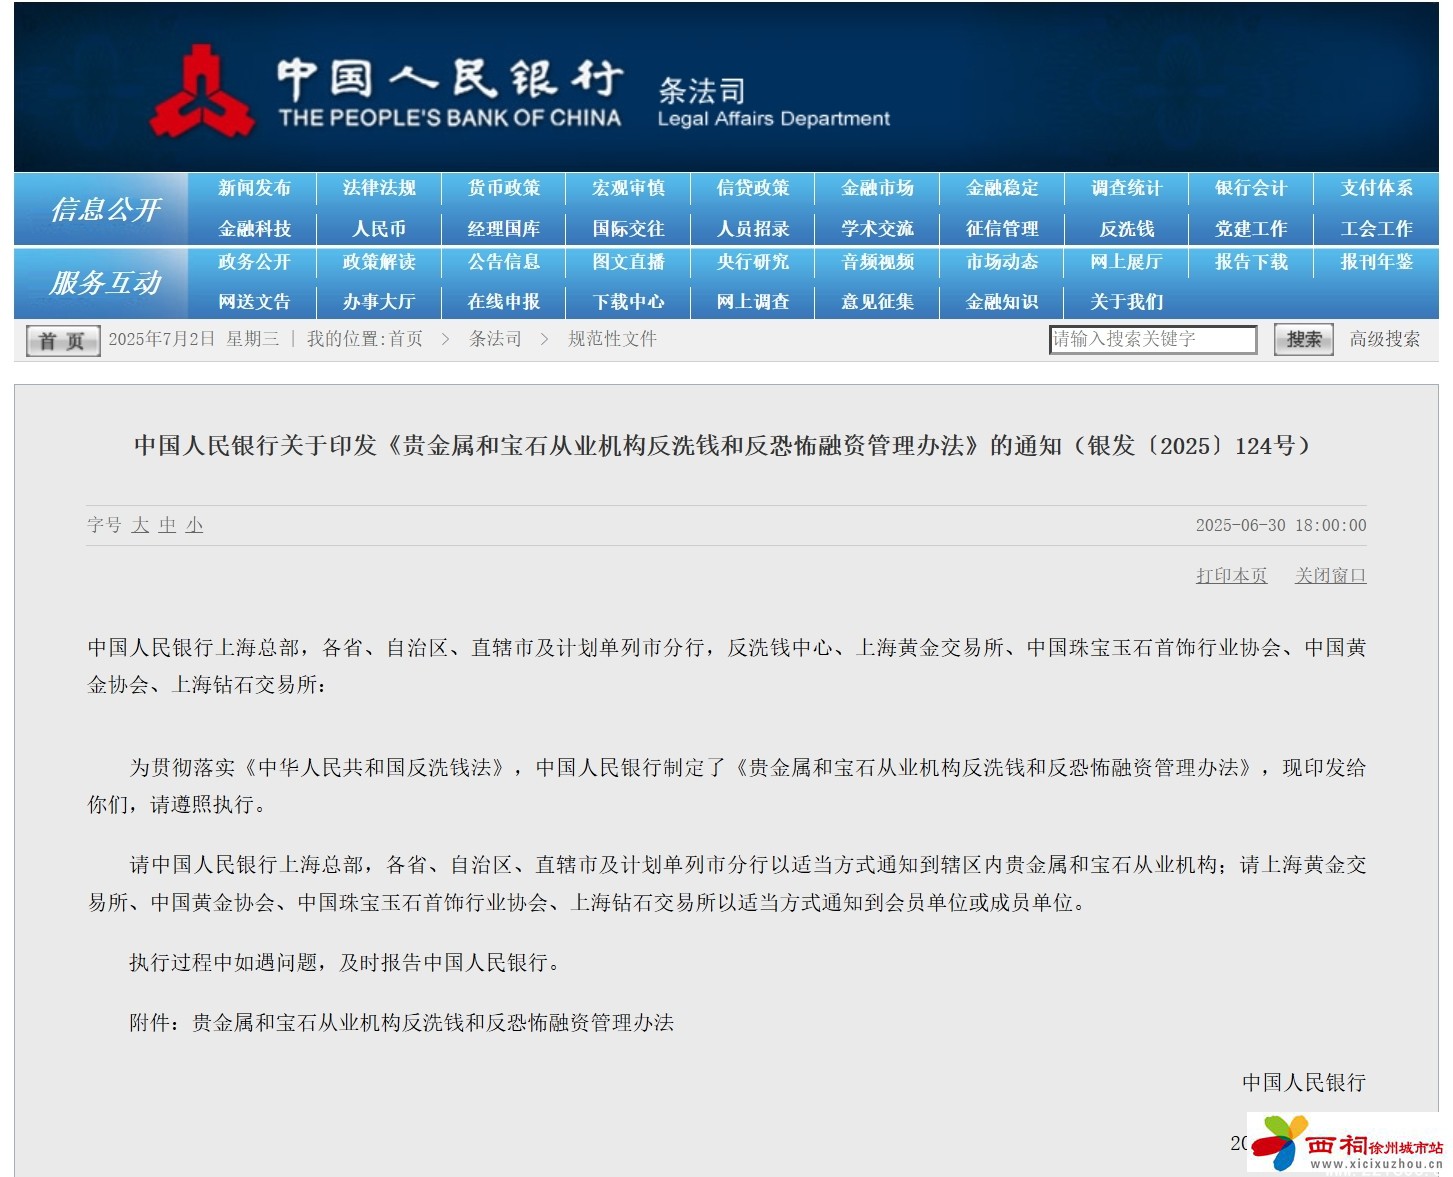The image size is (1453, 1177).
Task: Open the 反洗钱 section
Action: pyautogui.click(x=1125, y=227)
